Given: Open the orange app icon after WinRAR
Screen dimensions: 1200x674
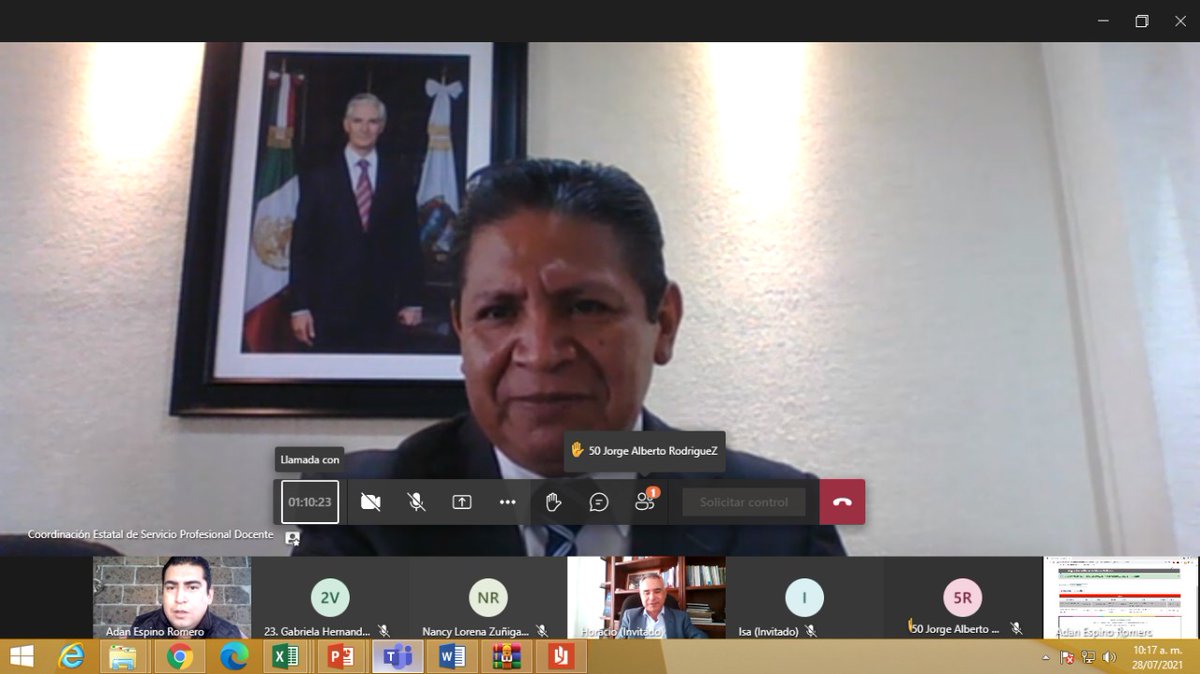Looking at the screenshot, I should pyautogui.click(x=561, y=656).
